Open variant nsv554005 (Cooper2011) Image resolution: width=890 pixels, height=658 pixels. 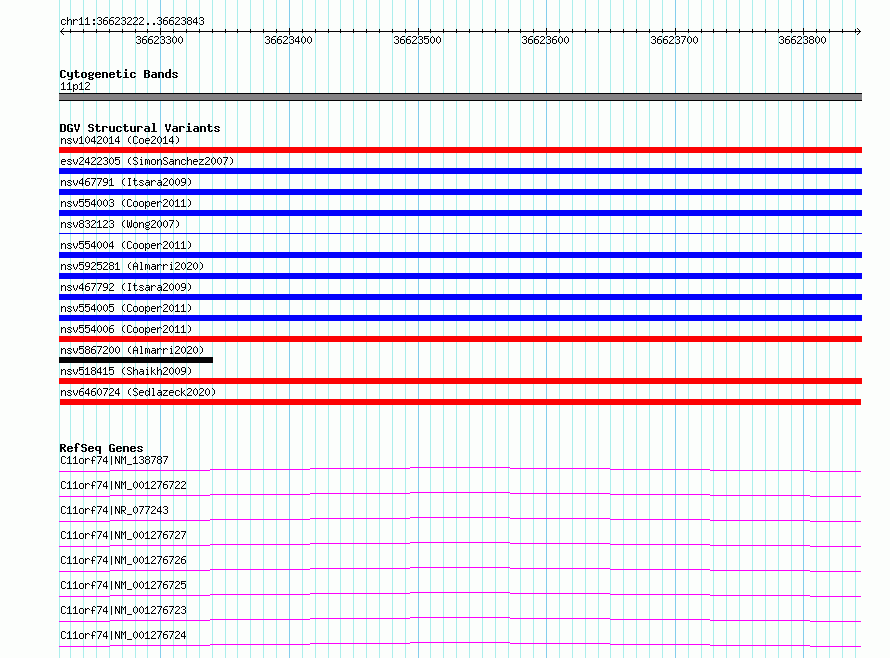126,308
